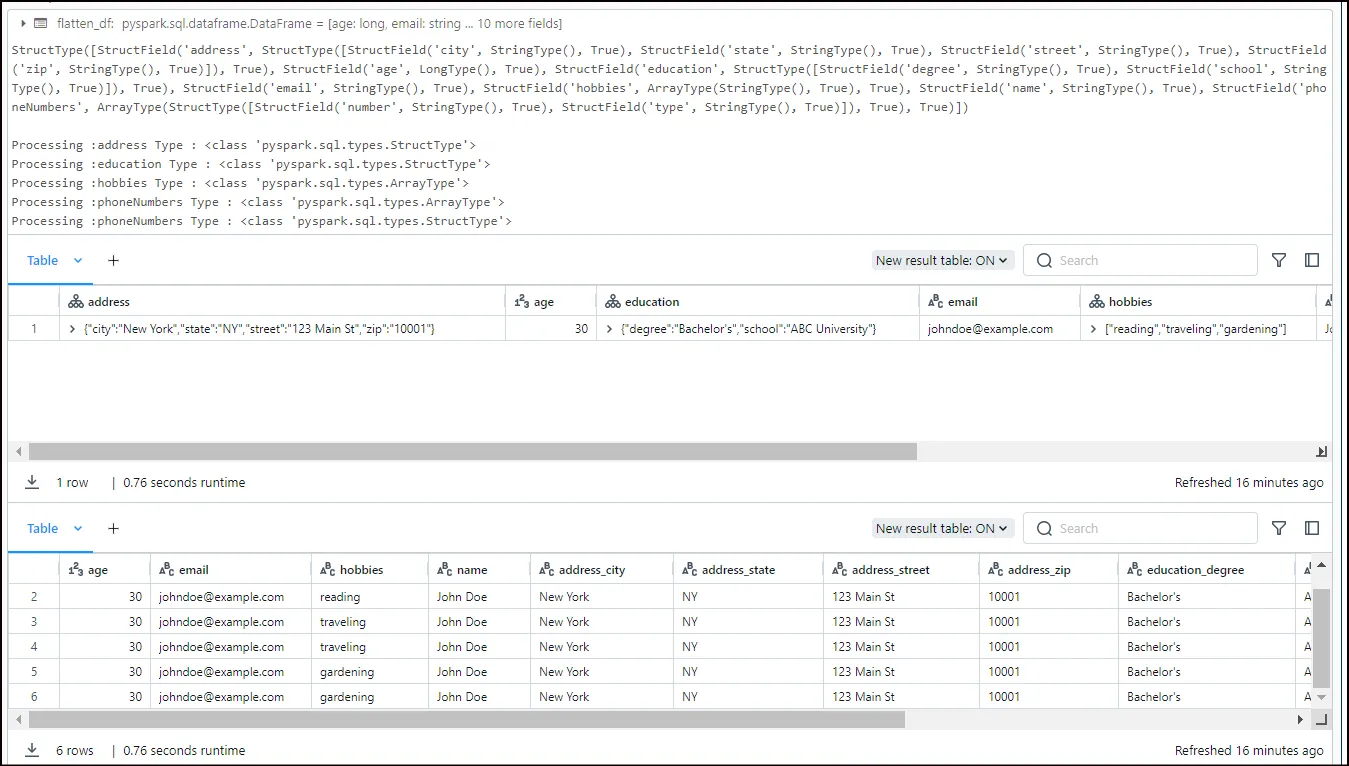This screenshot has height=766, width=1349.
Task: Click the filter icon in upper table
Action: pos(1279,260)
